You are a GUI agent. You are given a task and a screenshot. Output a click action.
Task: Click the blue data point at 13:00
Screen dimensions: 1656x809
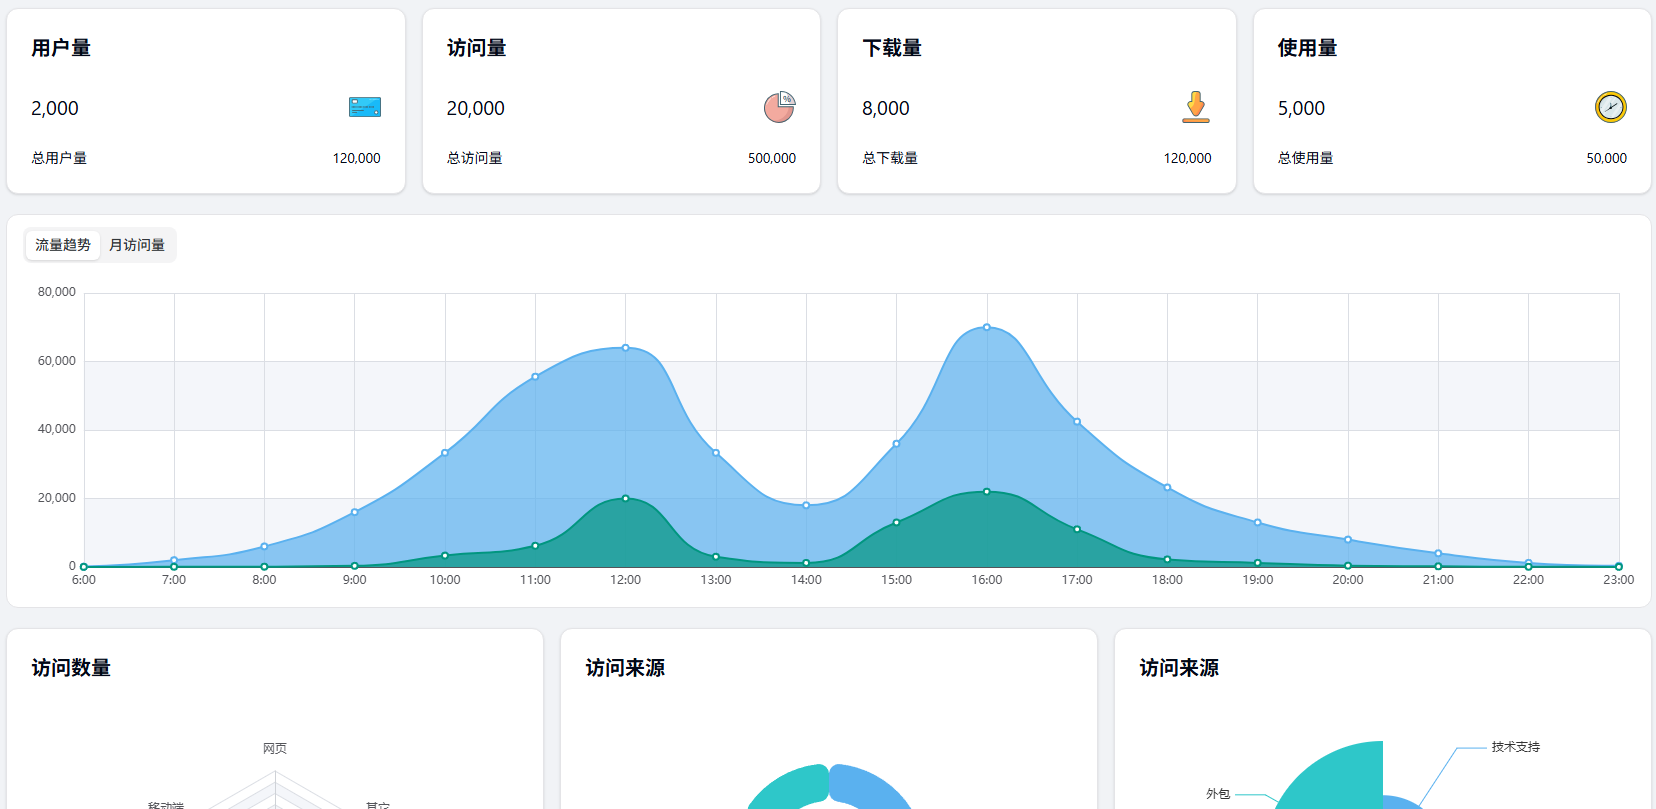coord(716,453)
